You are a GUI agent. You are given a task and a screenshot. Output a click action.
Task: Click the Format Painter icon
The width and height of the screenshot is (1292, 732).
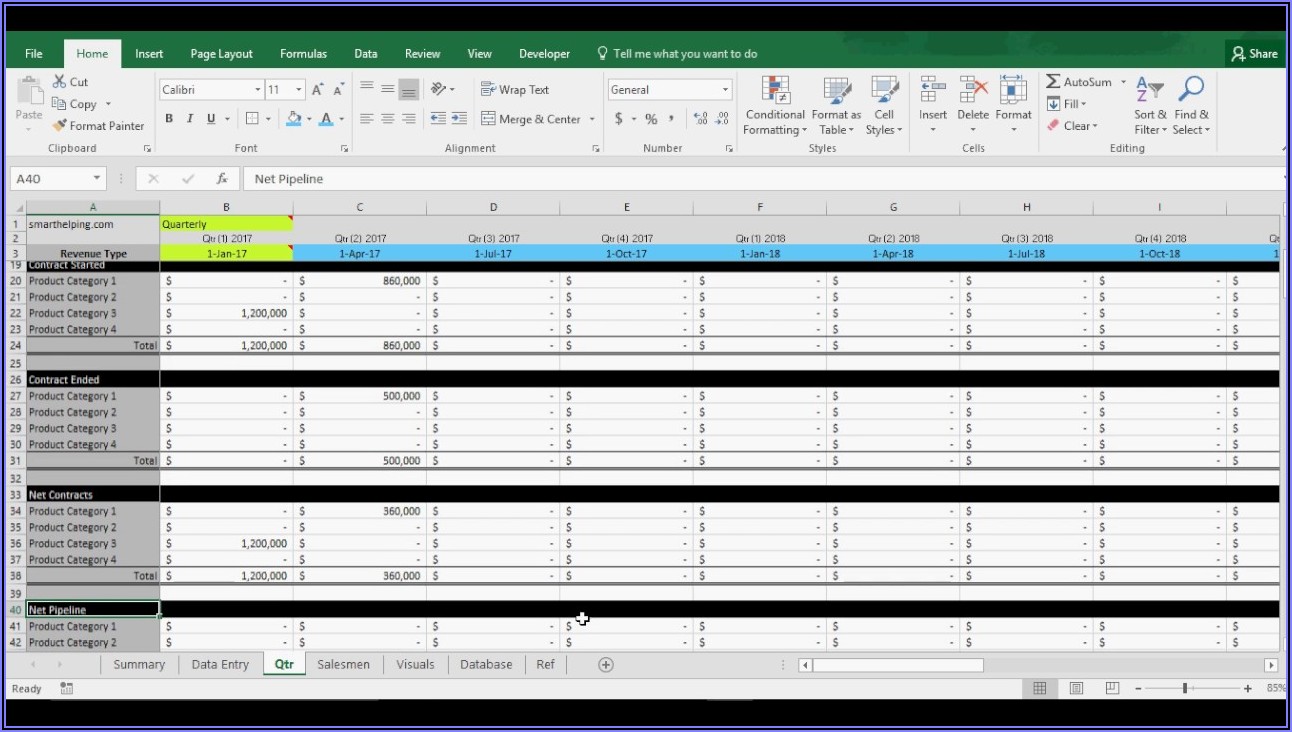pyautogui.click(x=60, y=126)
